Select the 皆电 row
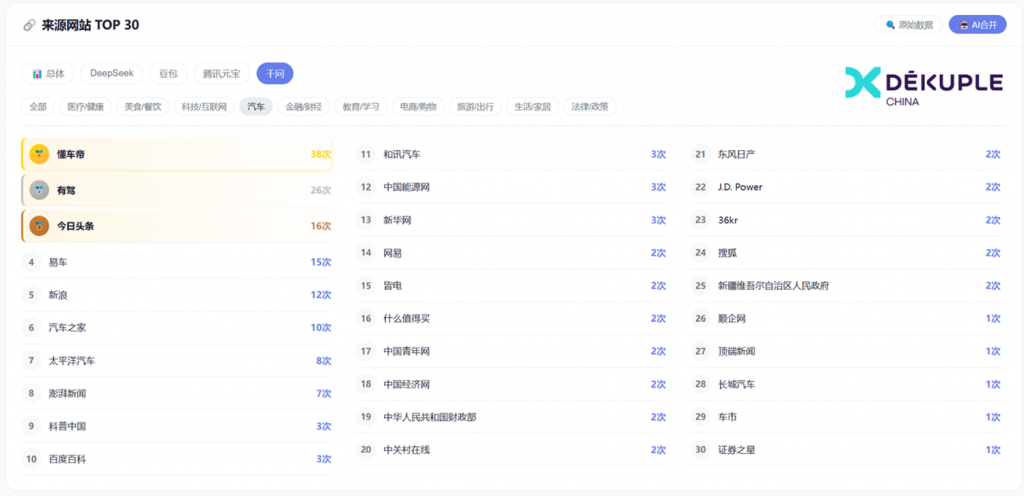Screen dimensions: 1024x496 point(511,285)
